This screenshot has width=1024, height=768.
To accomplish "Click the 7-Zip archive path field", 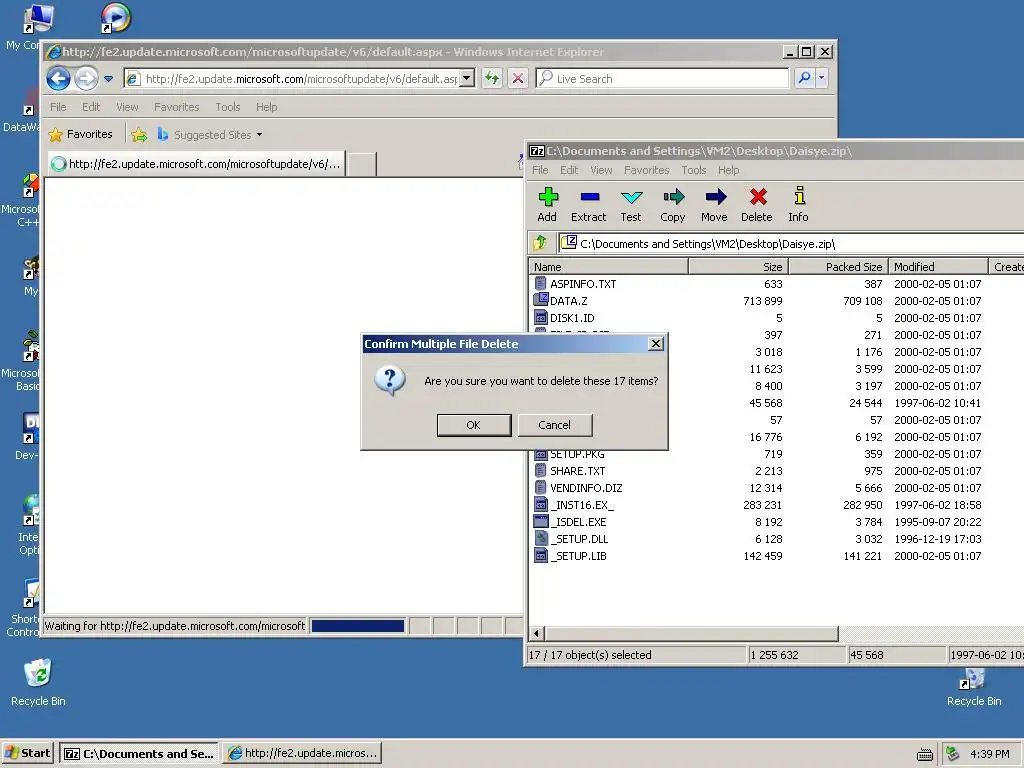I will click(792, 244).
